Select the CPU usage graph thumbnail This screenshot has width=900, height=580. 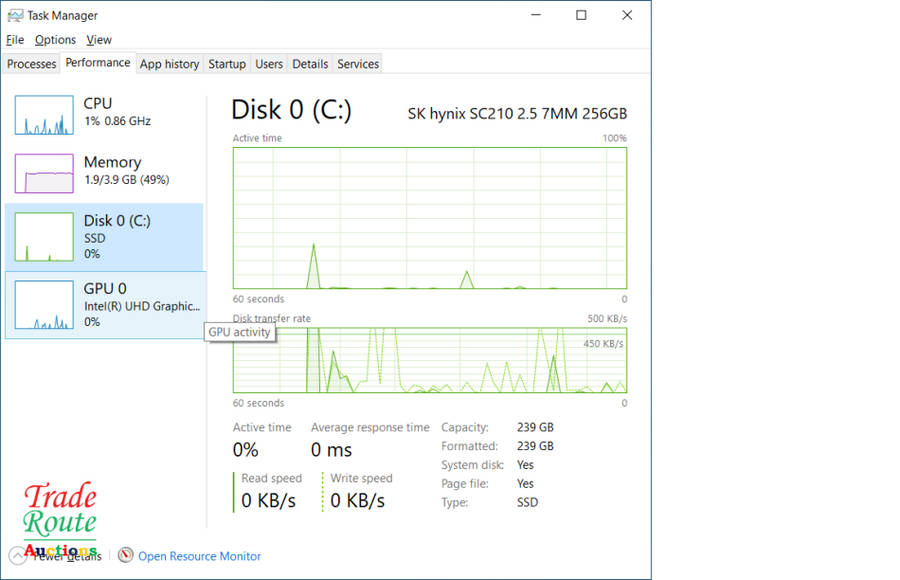pyautogui.click(x=44, y=115)
